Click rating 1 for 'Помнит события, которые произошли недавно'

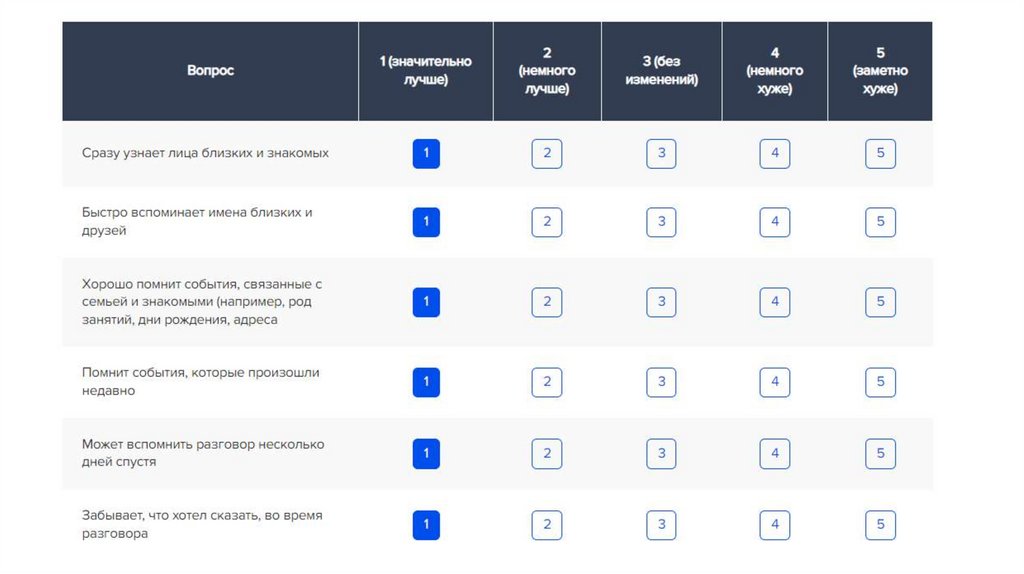pos(426,382)
